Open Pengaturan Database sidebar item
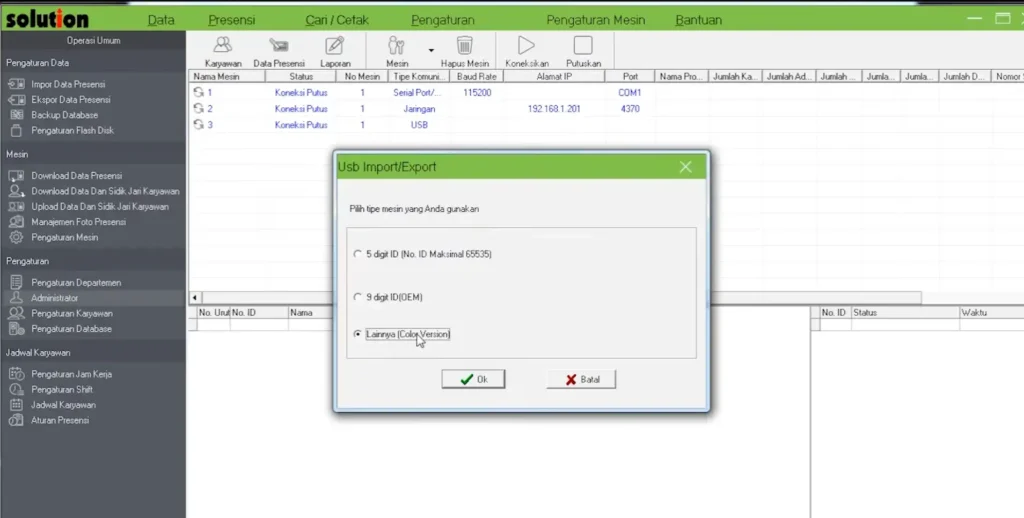 click(x=71, y=329)
